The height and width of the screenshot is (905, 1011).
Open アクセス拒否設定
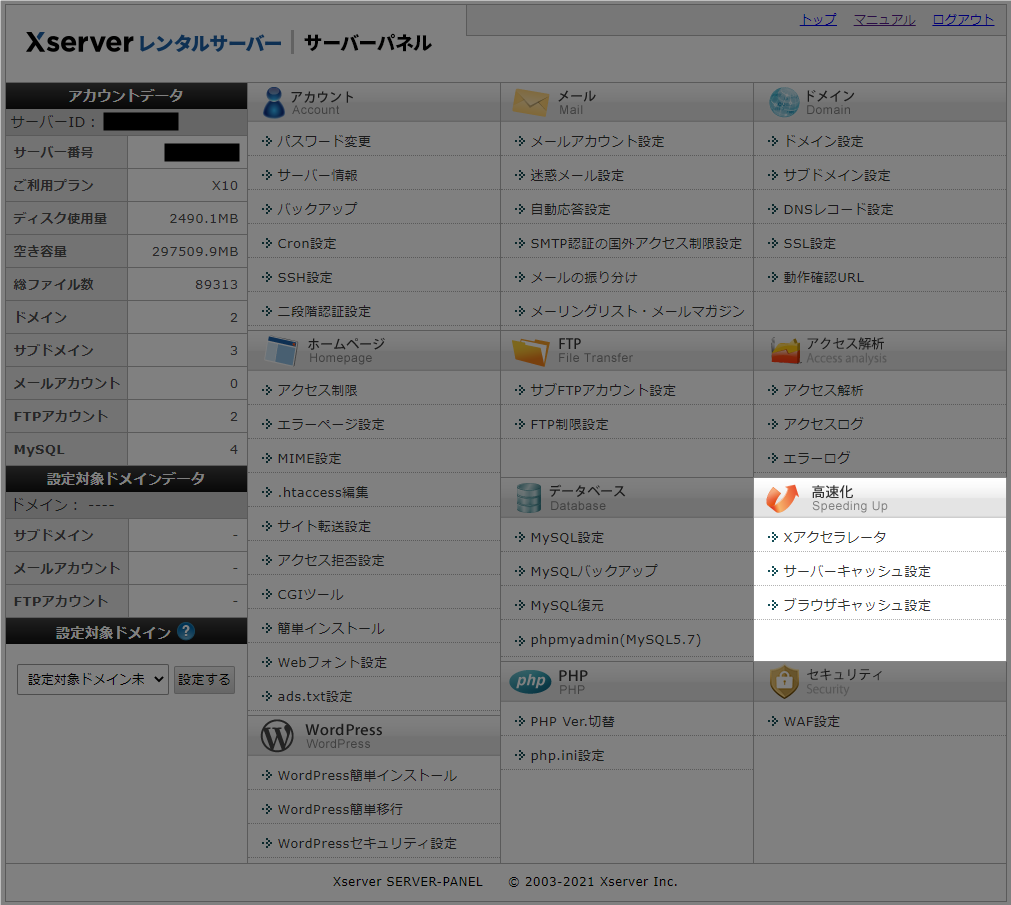point(331,561)
